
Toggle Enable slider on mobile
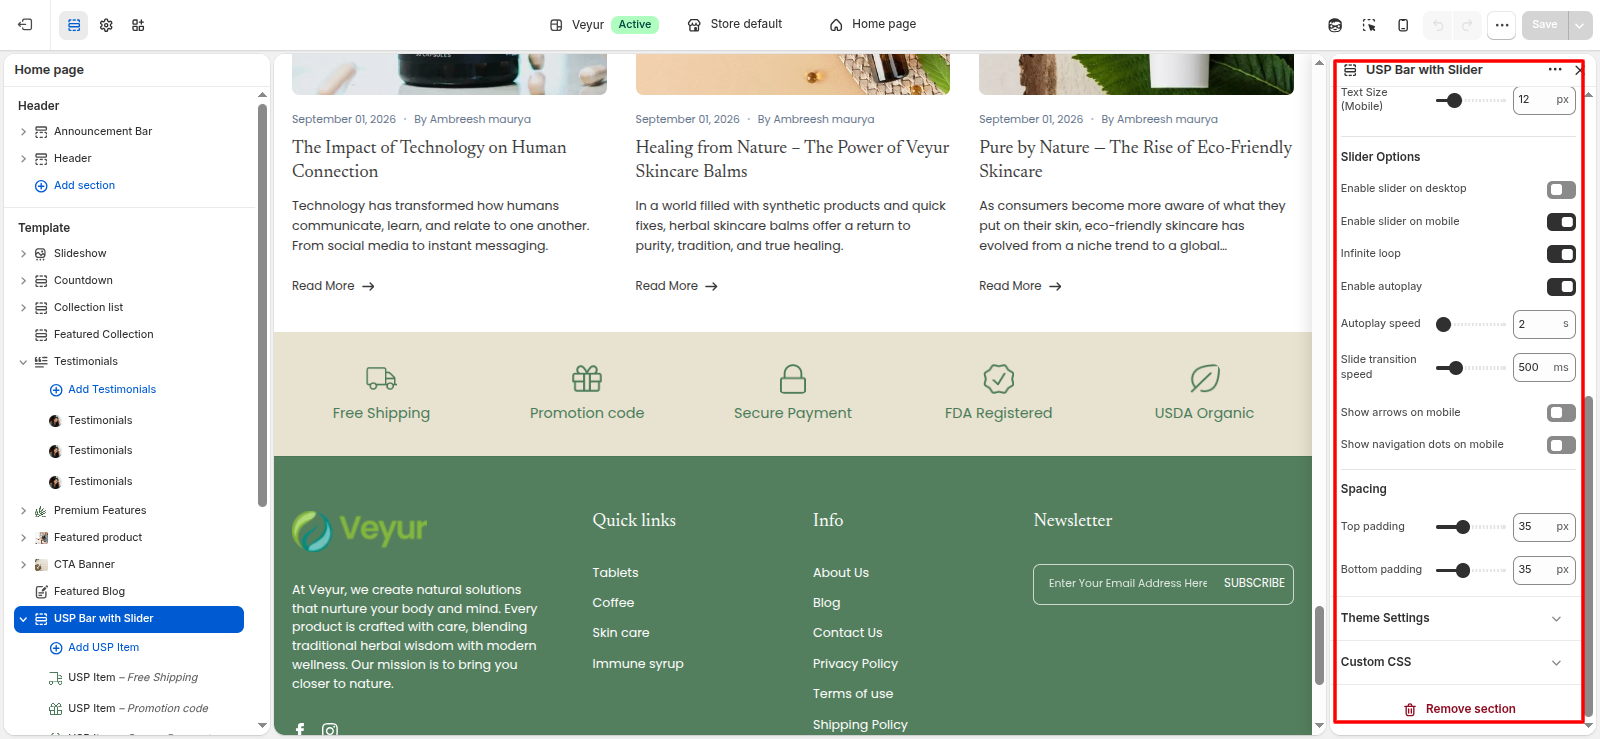(1561, 222)
